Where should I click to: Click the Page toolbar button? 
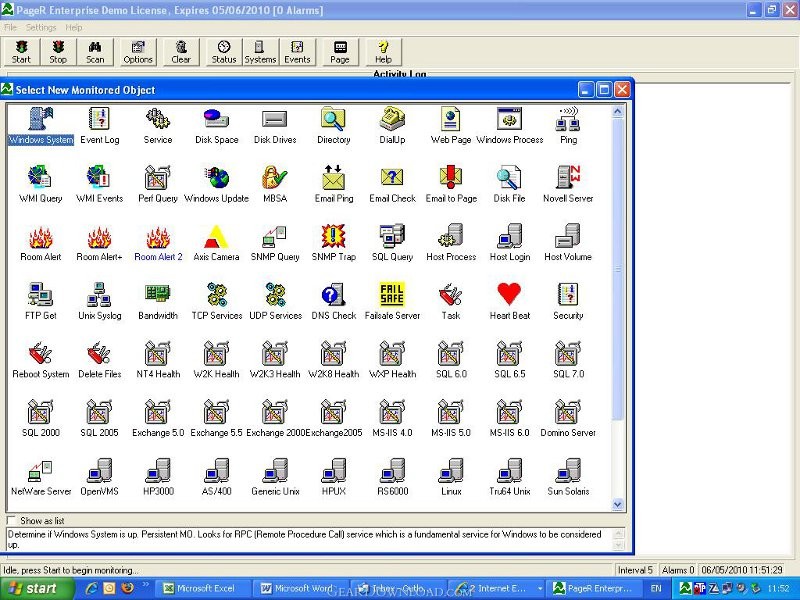340,52
